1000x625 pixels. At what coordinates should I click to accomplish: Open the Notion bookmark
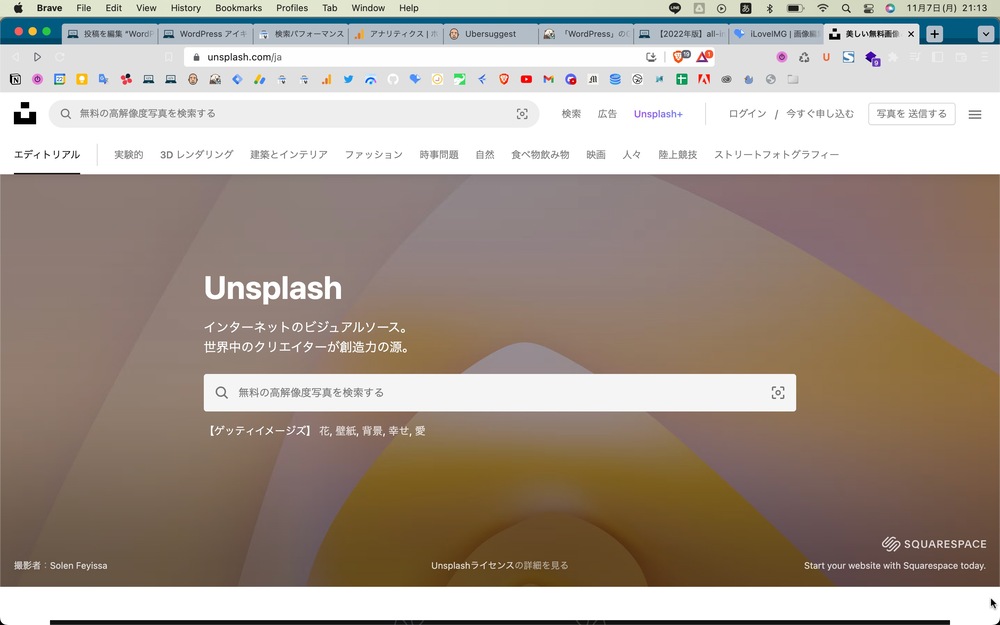(15, 80)
